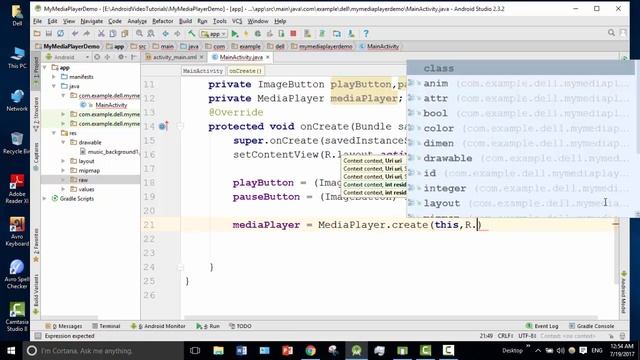Open the Android project view dropdown
Image resolution: width=640 pixels, height=360 pixels.
coord(67,57)
